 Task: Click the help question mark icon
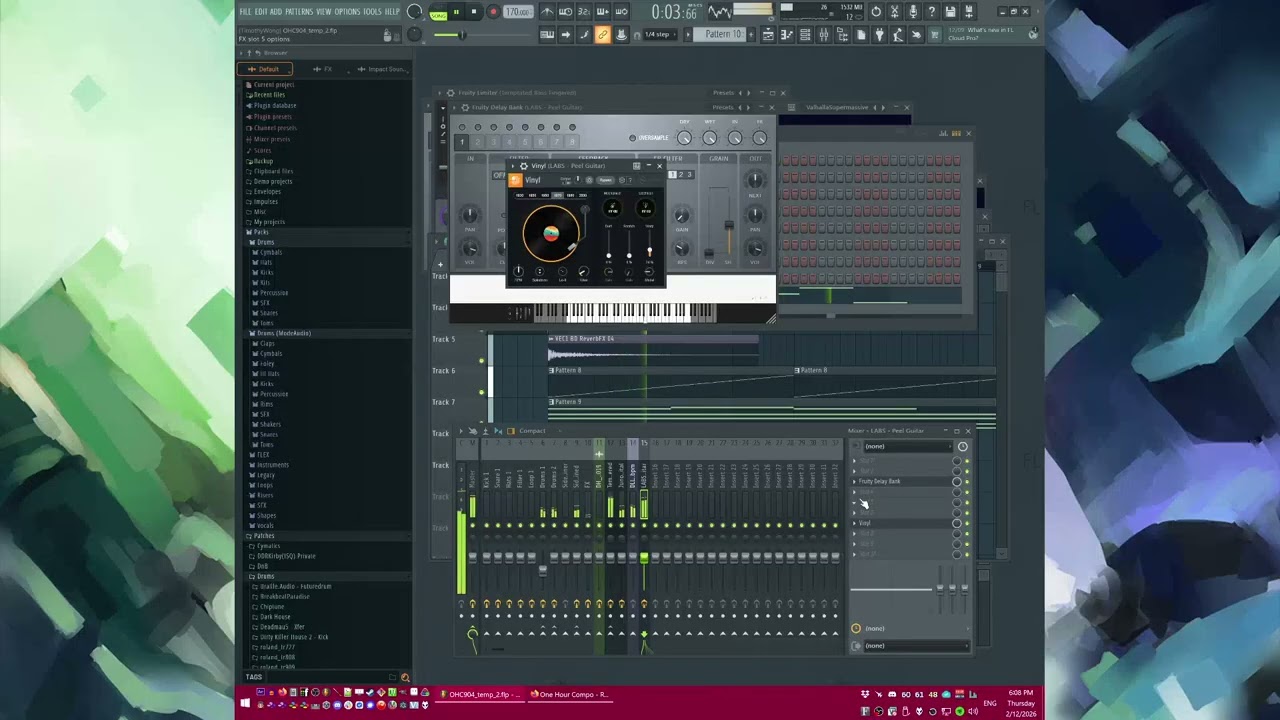(x=932, y=12)
